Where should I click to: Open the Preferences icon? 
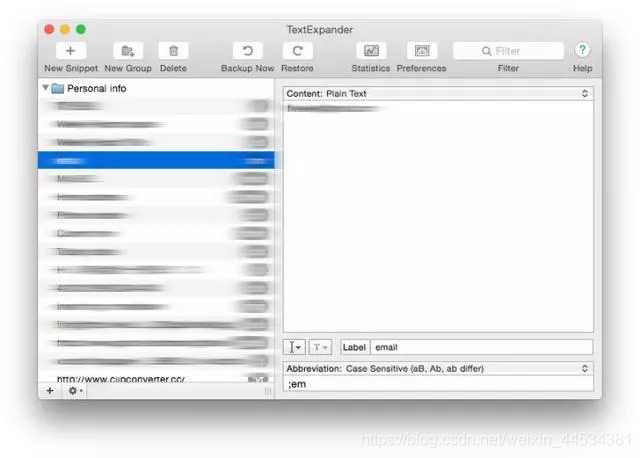click(422, 51)
